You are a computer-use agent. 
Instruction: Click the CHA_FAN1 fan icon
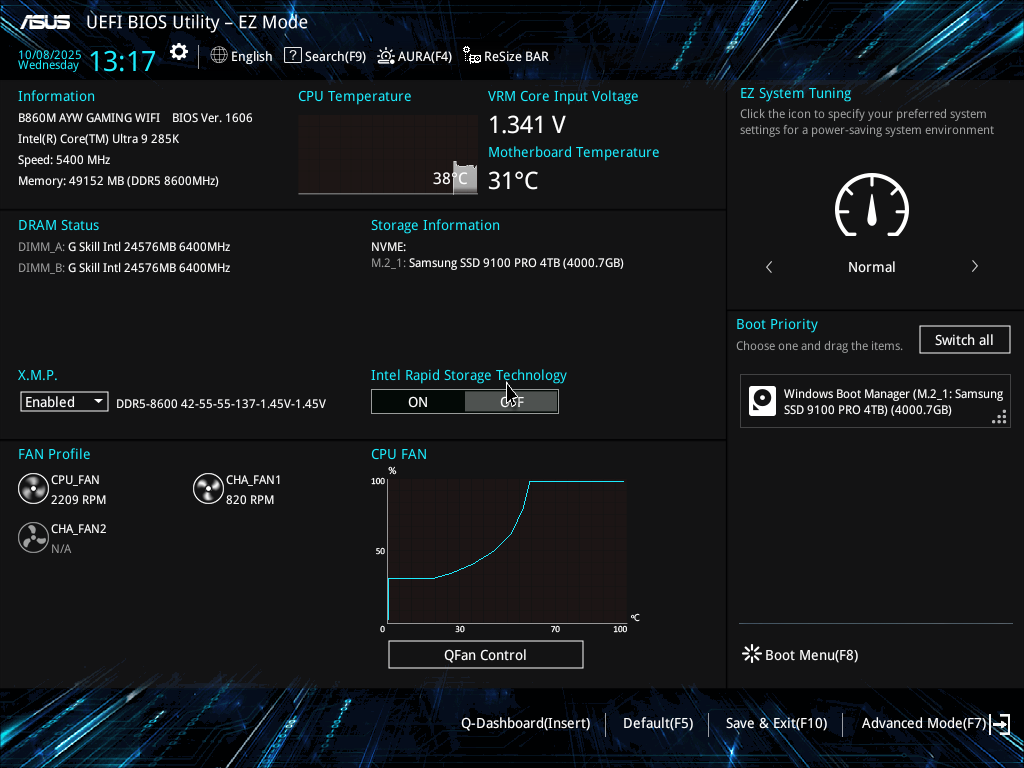click(208, 488)
